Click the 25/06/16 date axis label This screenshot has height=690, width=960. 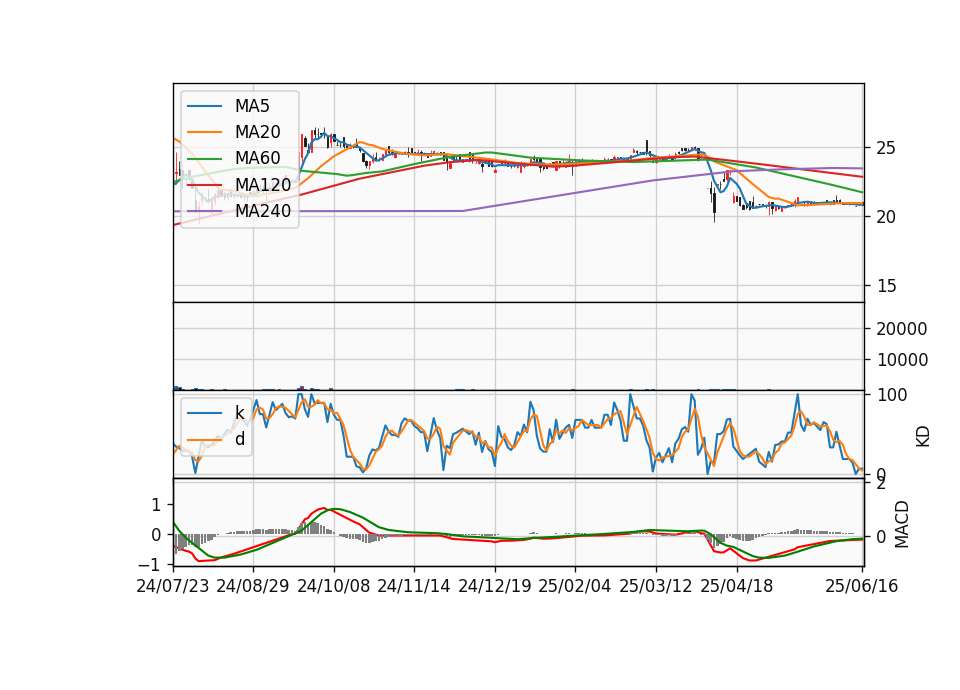click(861, 586)
